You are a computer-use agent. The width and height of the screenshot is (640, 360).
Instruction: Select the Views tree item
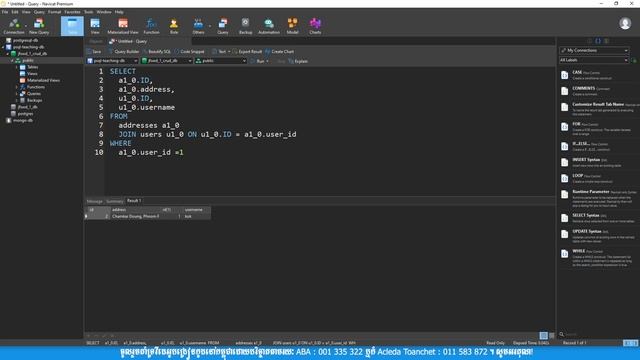point(32,73)
